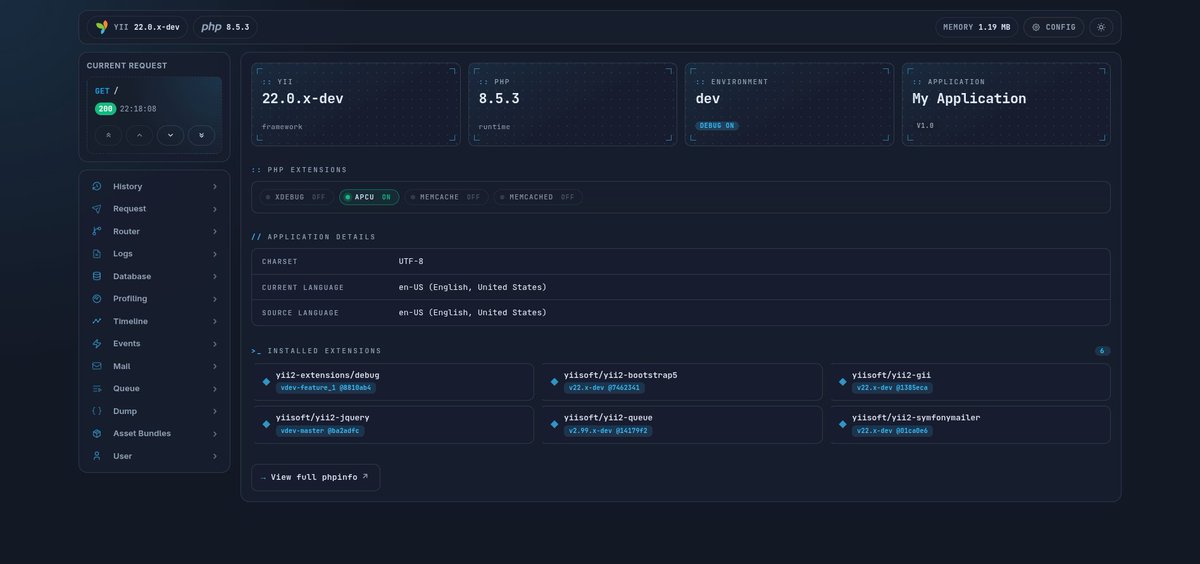Click the yiisoft/yii2-bootstrap5 extension card
The width and height of the screenshot is (1200, 564).
coord(681,382)
